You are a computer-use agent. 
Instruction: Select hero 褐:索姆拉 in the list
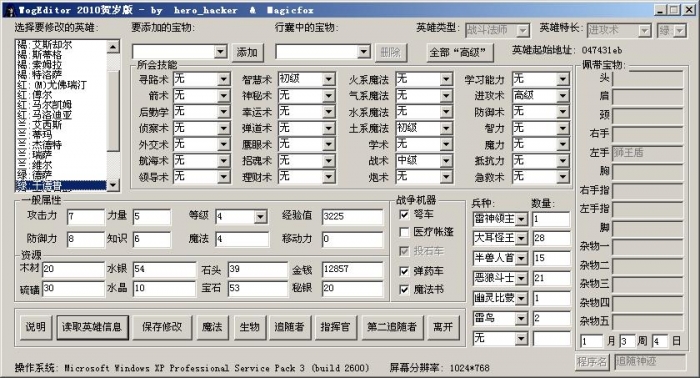coord(40,65)
